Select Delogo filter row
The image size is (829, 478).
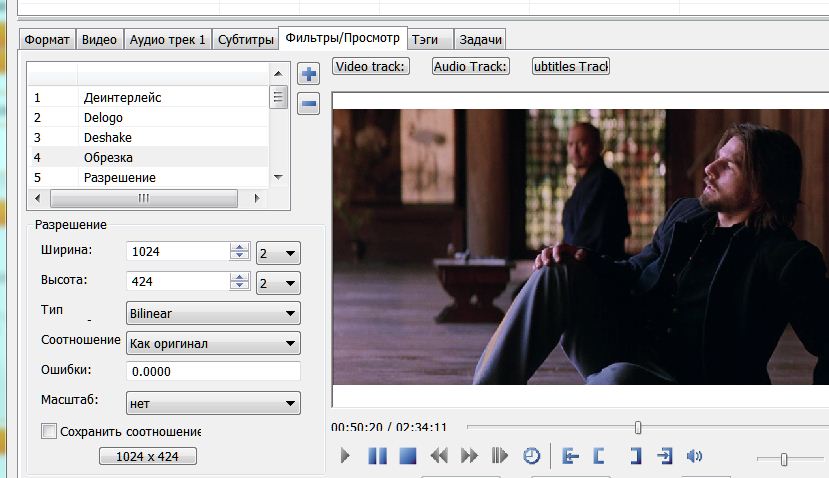tap(148, 117)
